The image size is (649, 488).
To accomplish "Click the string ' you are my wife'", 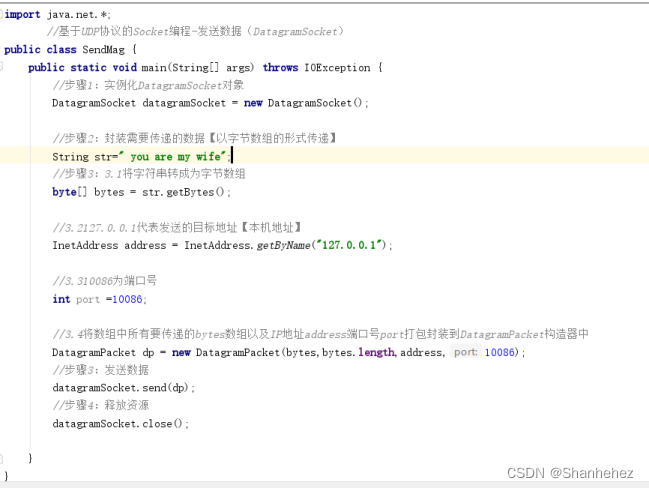I will click(x=172, y=156).
